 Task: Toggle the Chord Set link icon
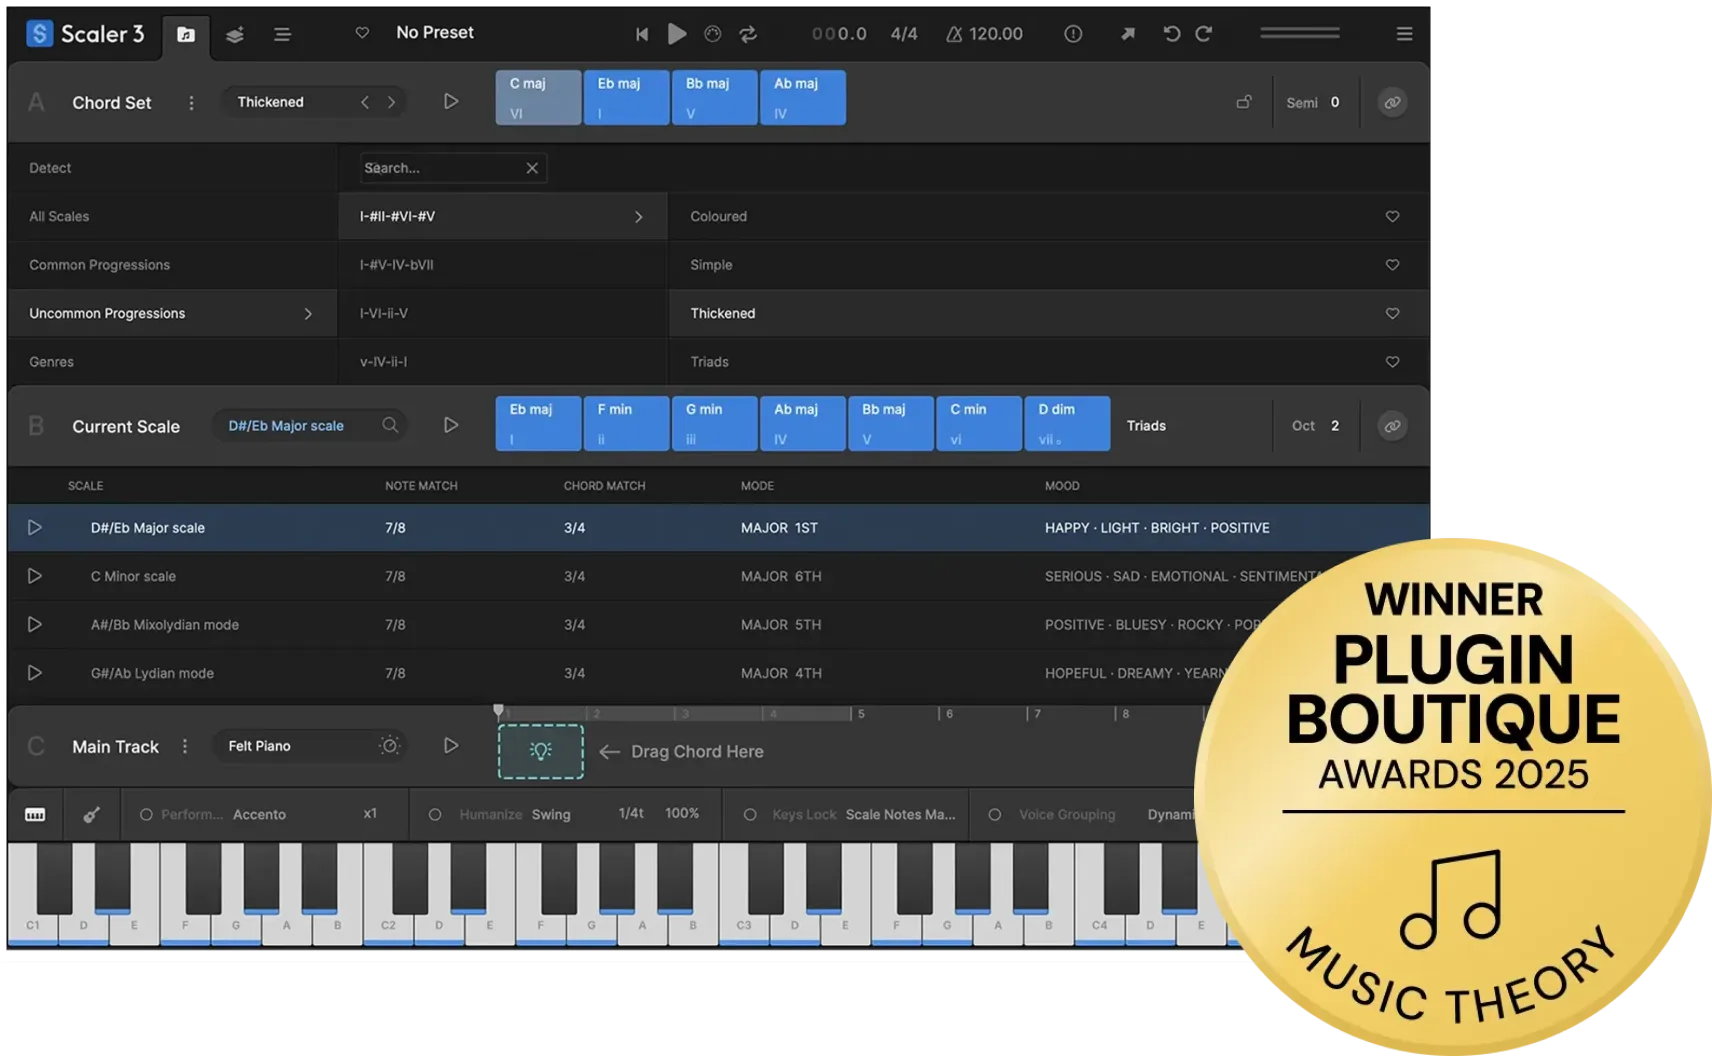(1392, 102)
